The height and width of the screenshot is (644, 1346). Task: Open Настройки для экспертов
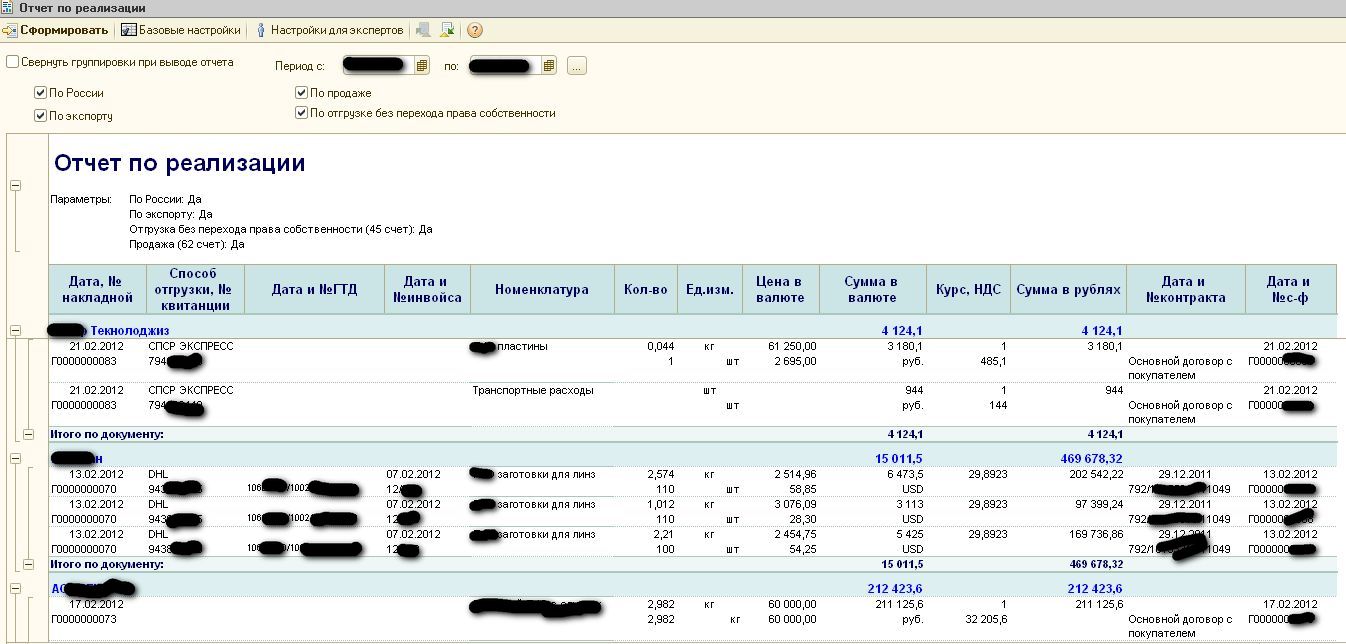329,30
